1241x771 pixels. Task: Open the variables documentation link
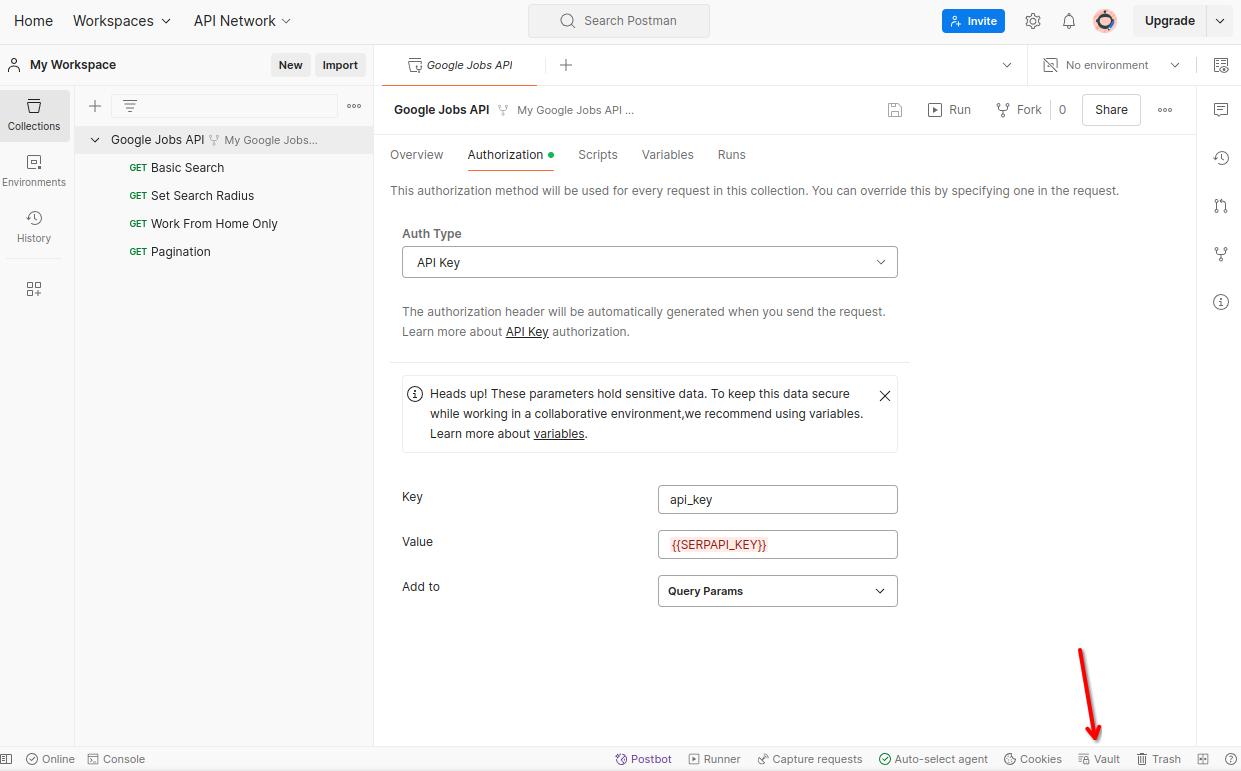tap(559, 434)
